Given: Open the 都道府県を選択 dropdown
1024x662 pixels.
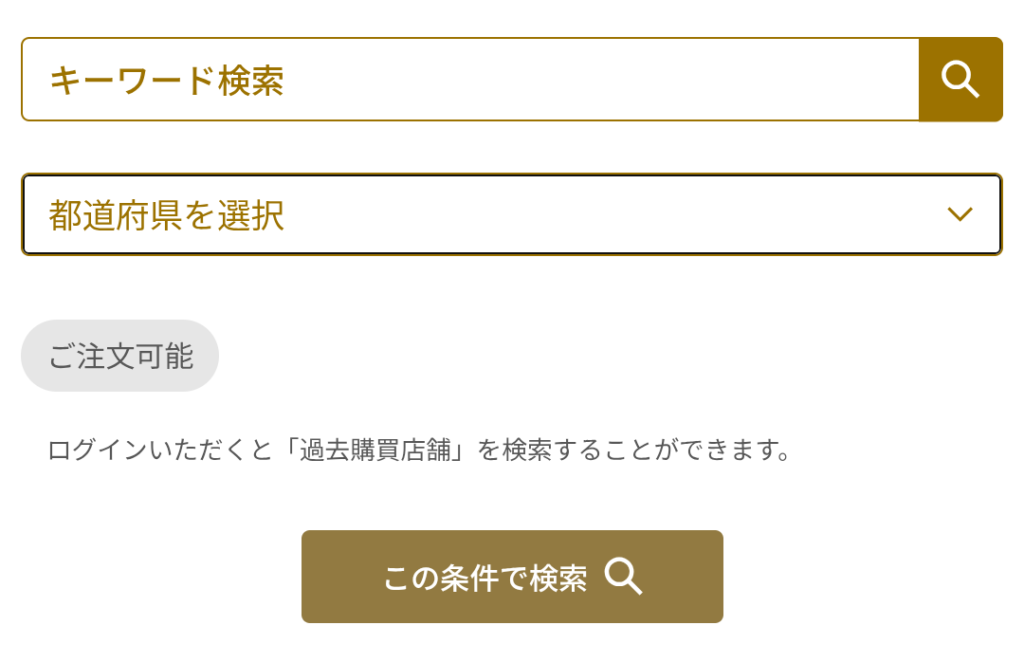Looking at the screenshot, I should coord(511,215).
